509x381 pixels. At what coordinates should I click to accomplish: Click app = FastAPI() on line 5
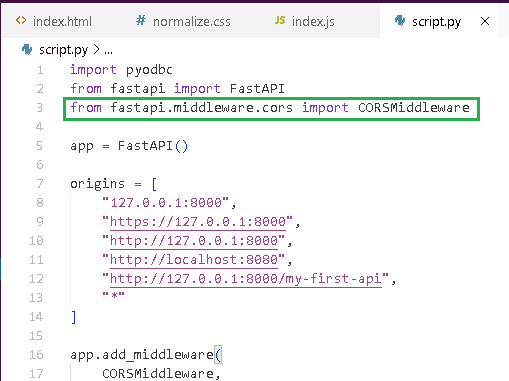129,146
